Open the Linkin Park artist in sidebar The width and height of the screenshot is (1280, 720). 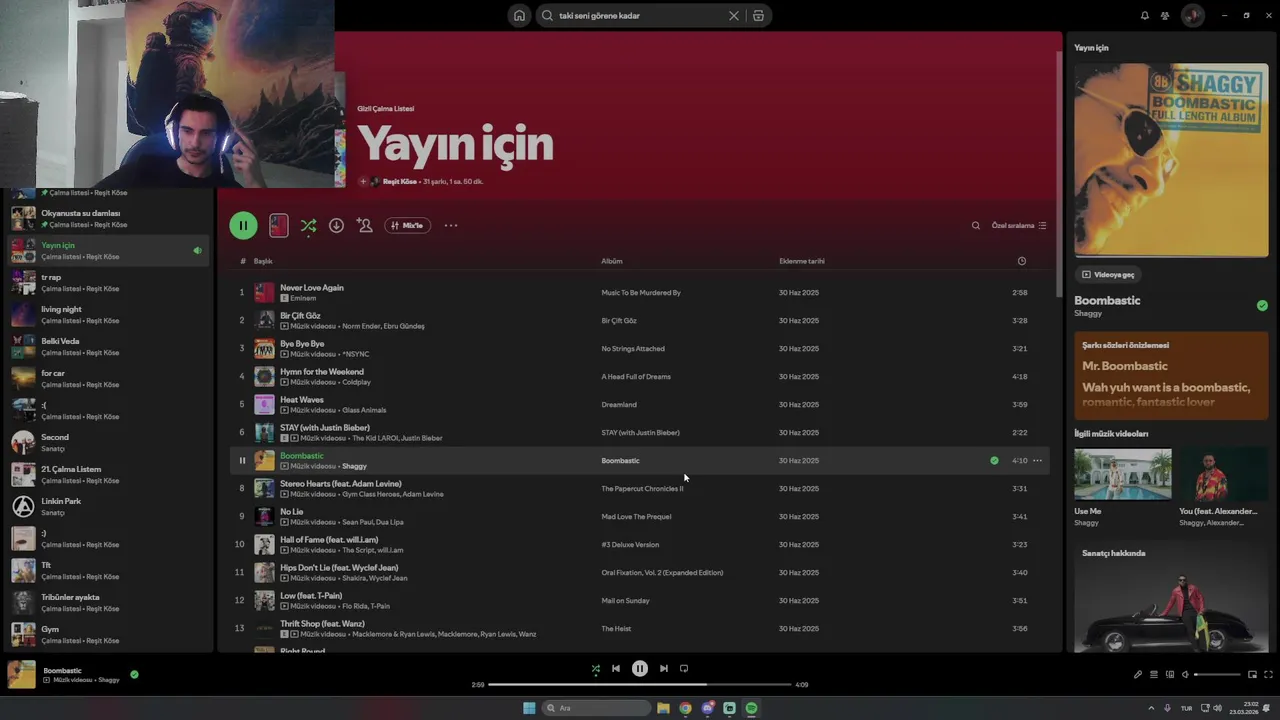pyautogui.click(x=110, y=506)
